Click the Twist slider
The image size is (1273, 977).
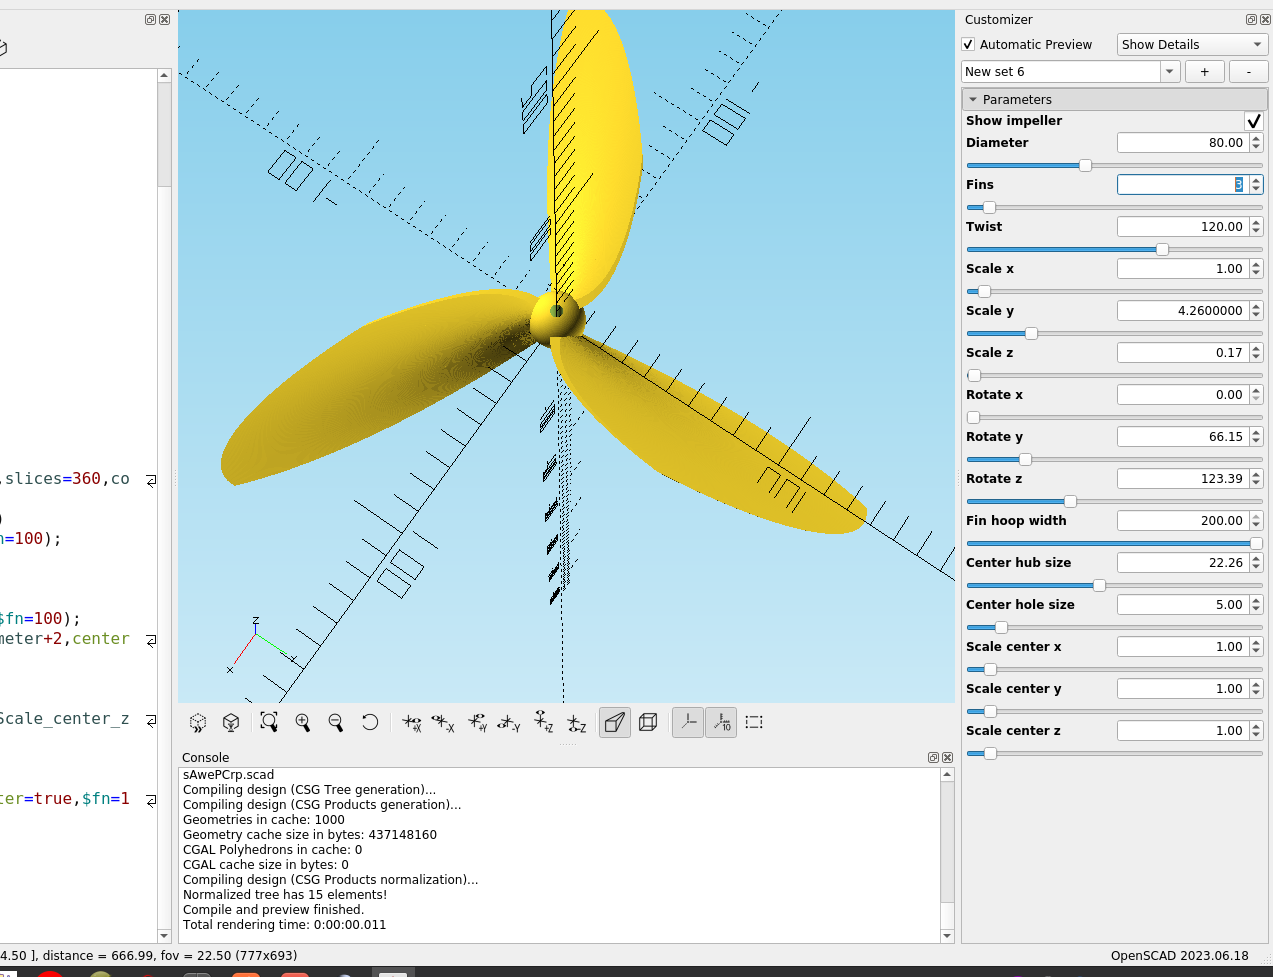coord(1161,249)
